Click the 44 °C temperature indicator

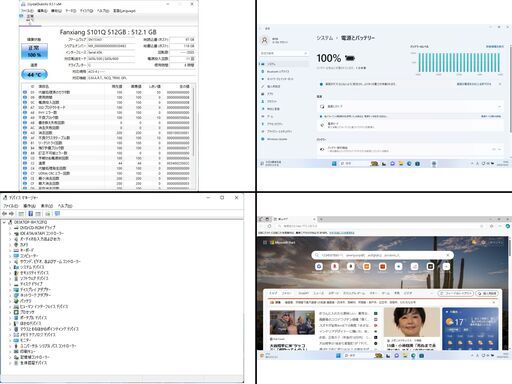34,74
